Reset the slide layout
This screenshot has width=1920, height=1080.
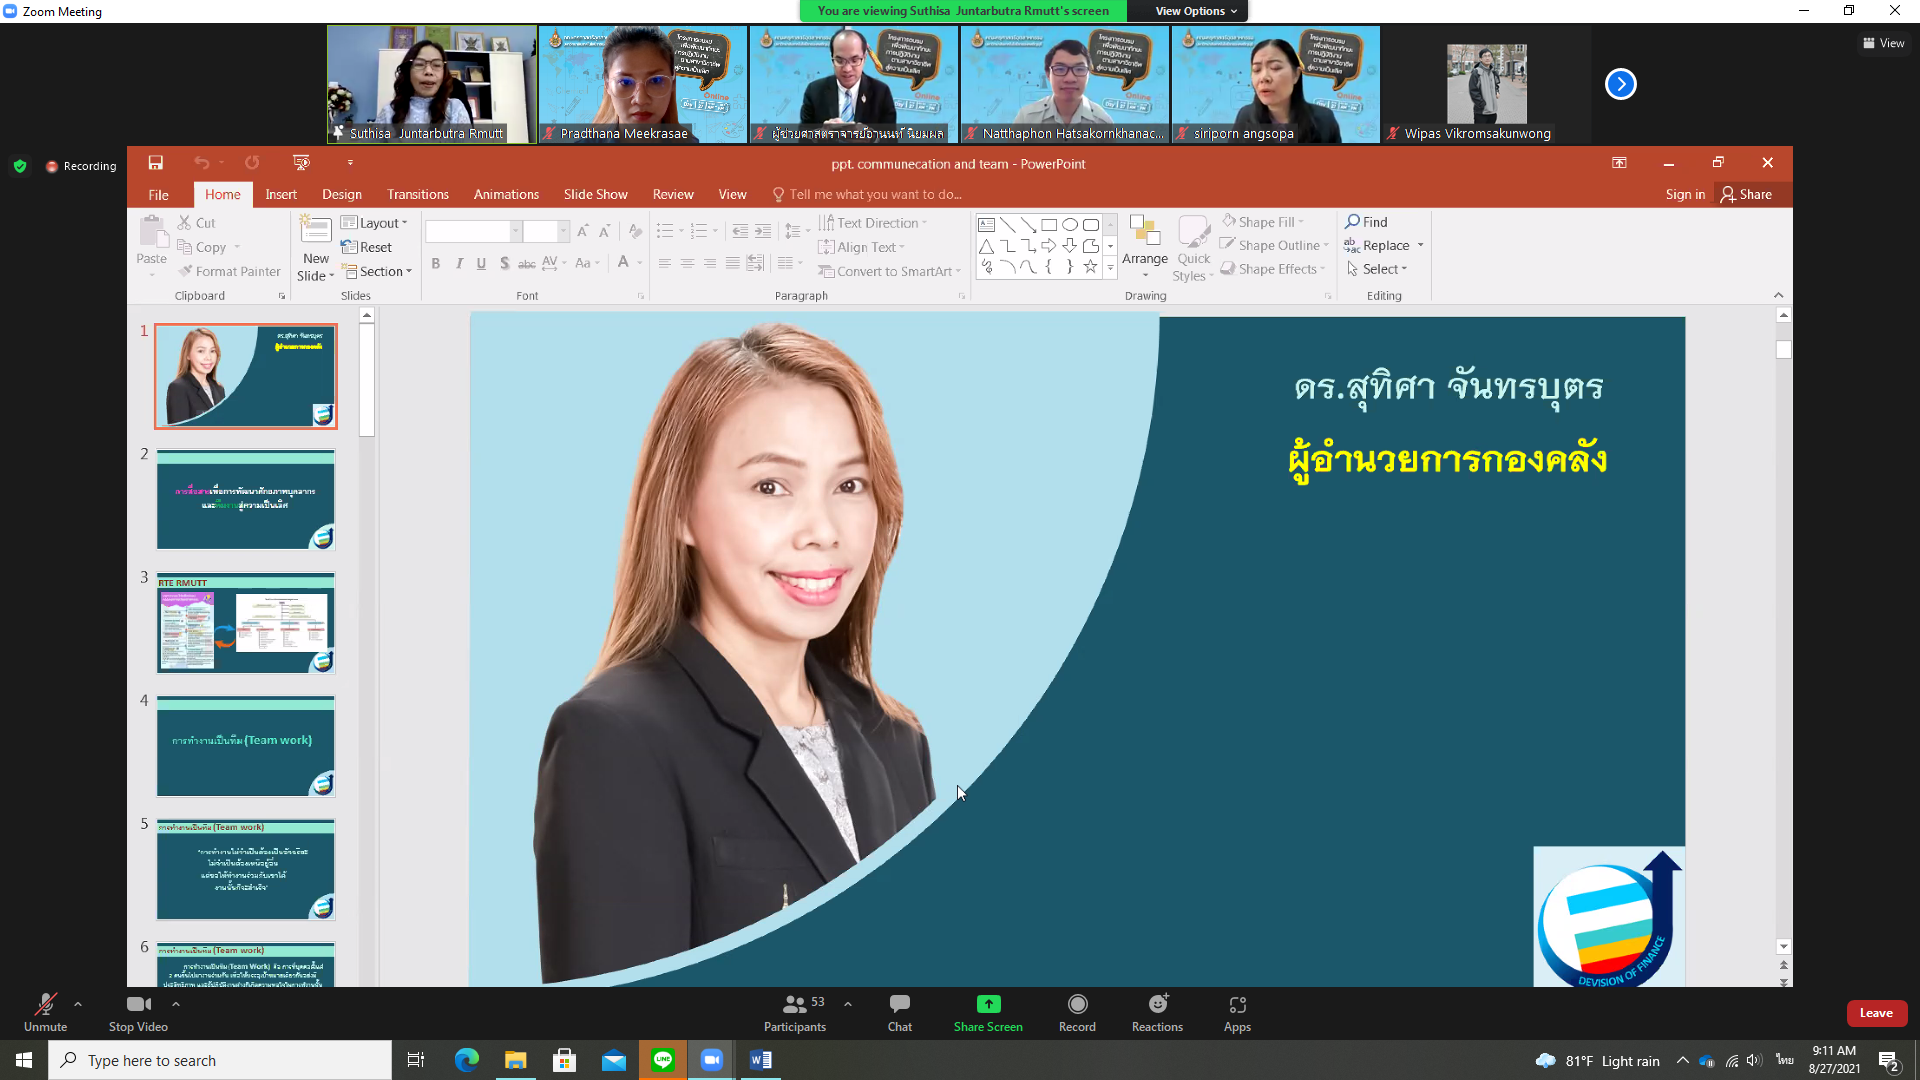(x=366, y=247)
